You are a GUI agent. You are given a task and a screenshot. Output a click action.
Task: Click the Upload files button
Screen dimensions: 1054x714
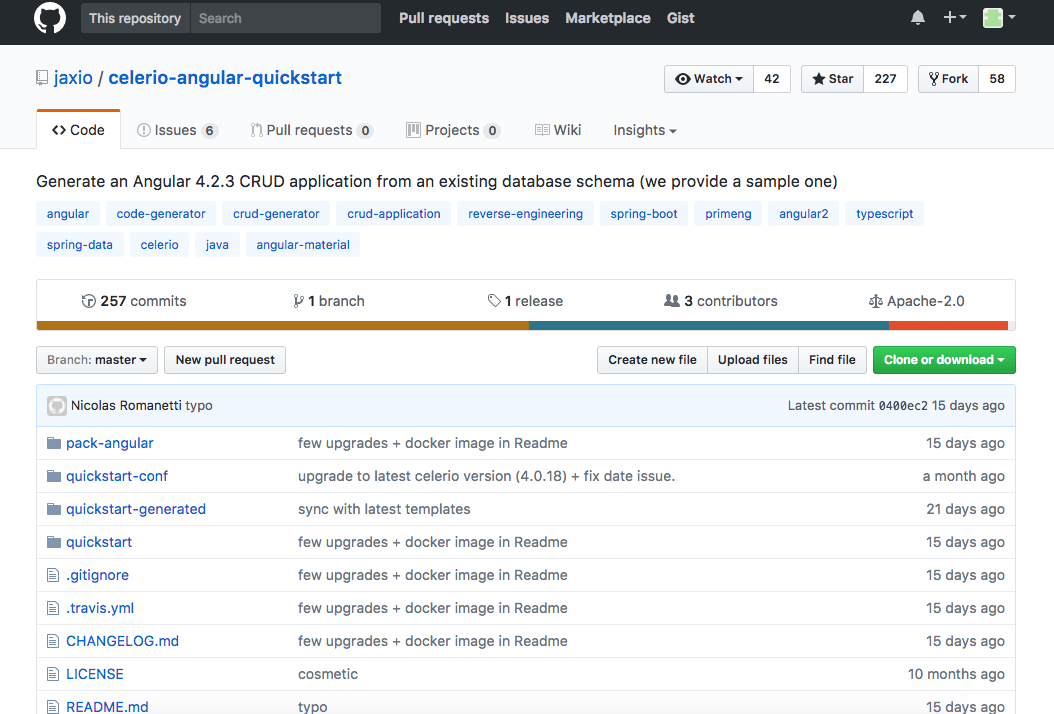(x=752, y=360)
